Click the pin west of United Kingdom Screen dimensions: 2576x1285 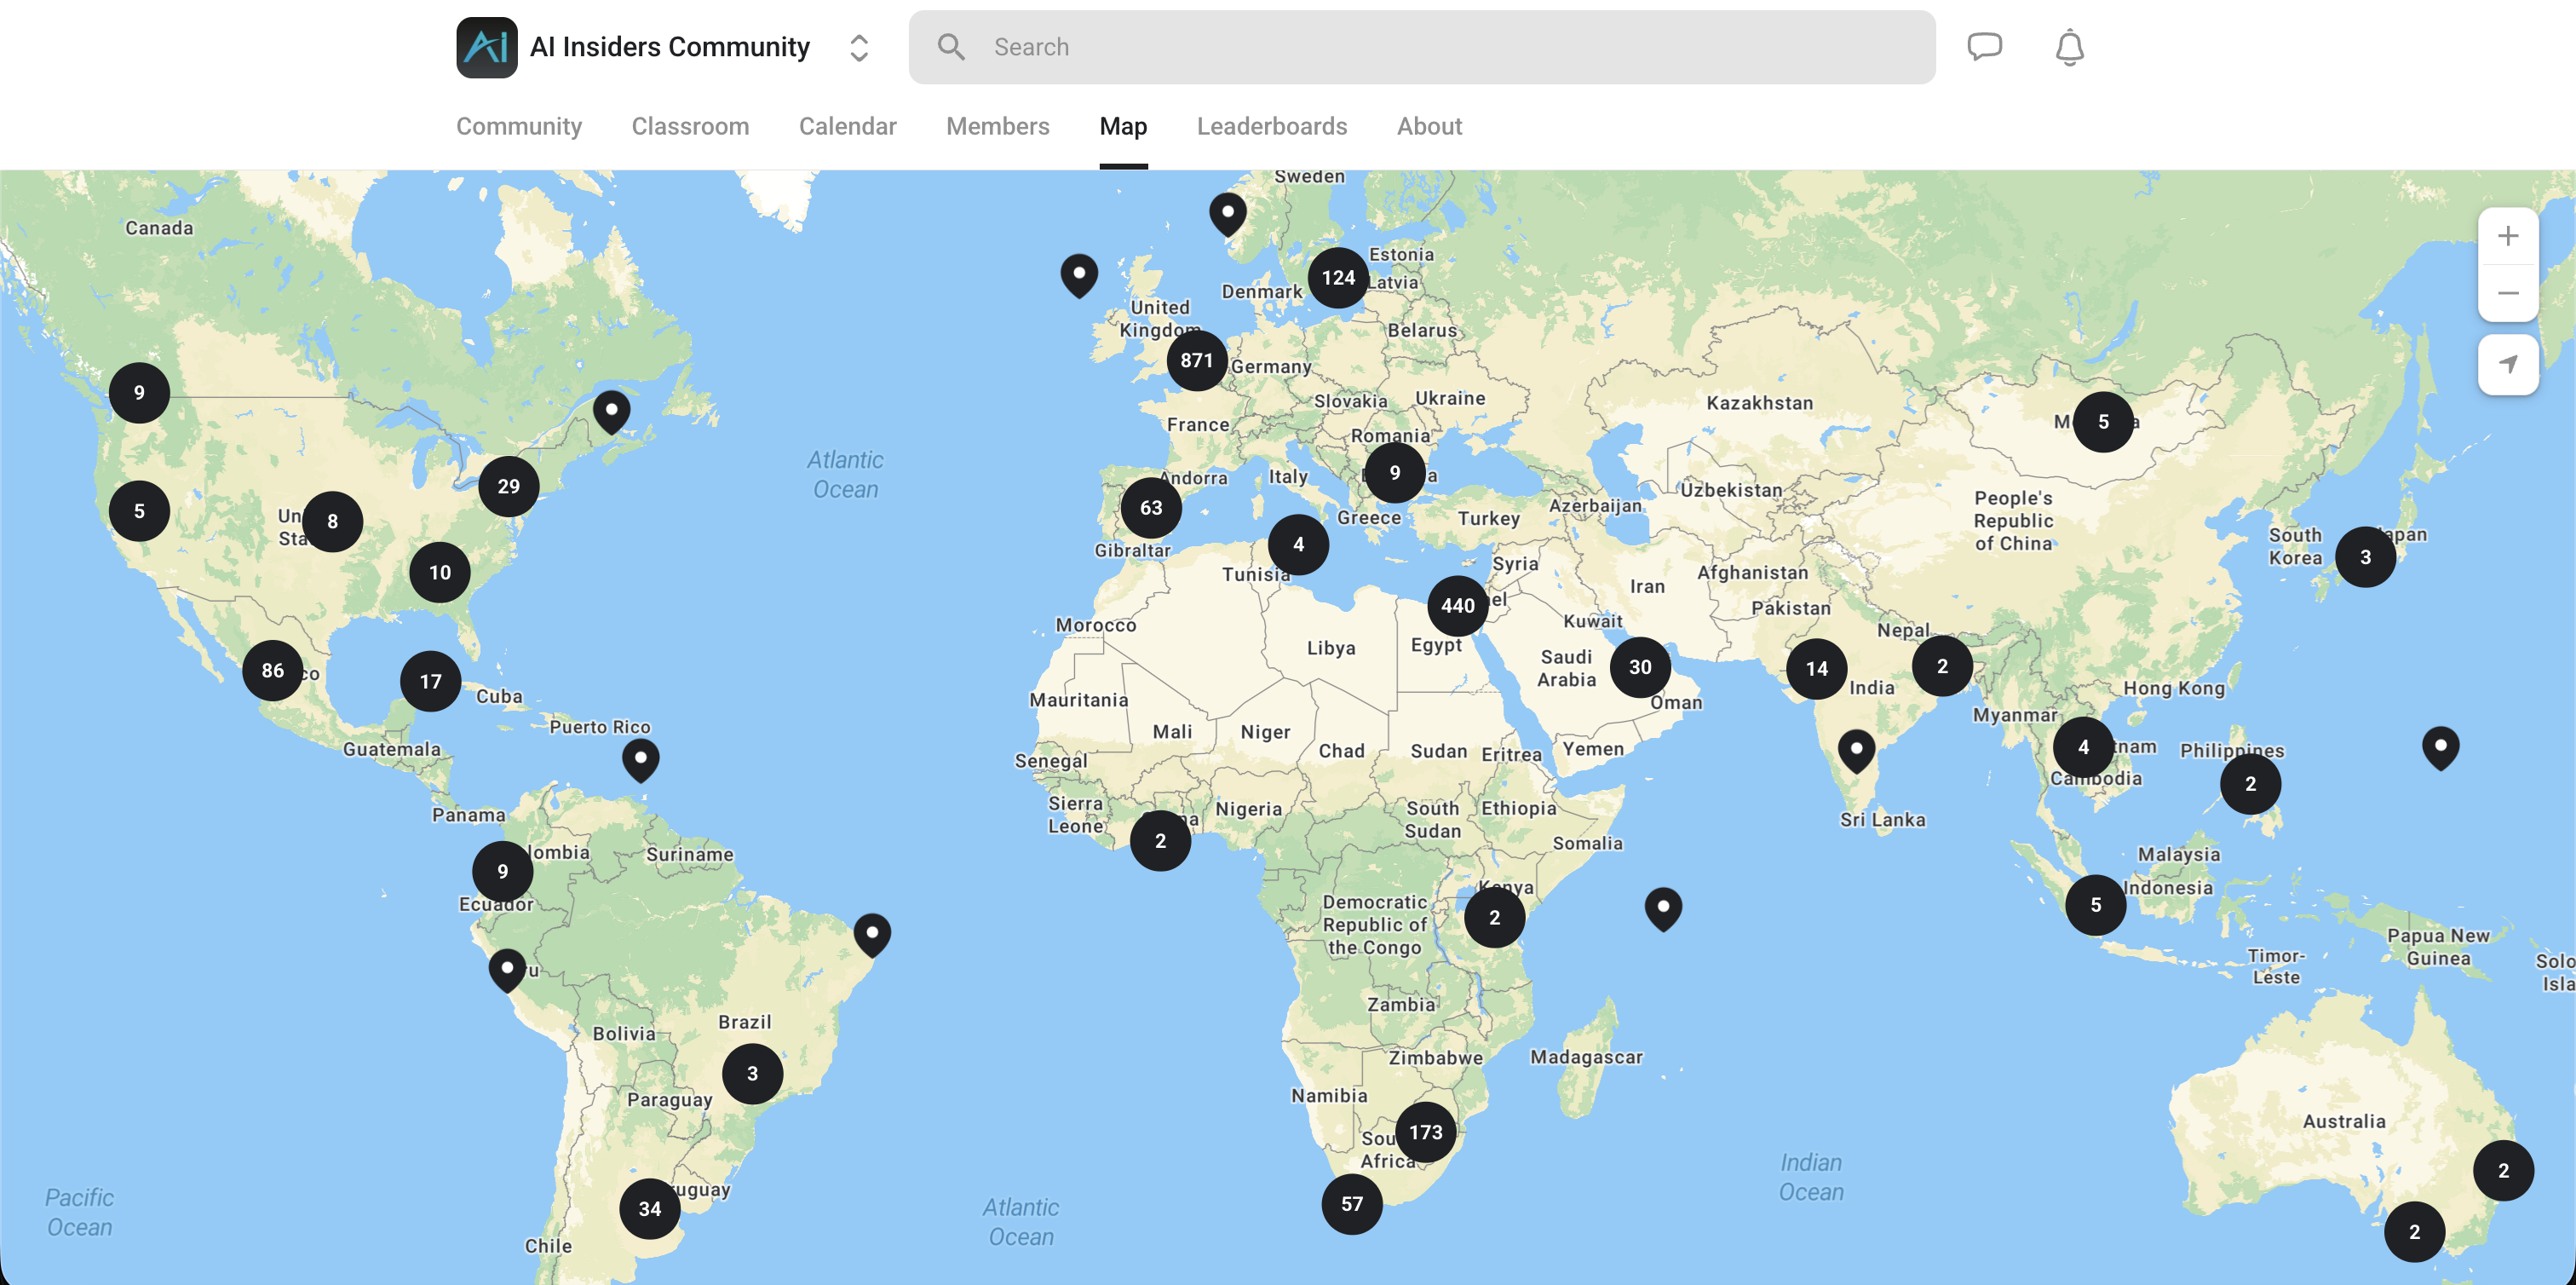[x=1078, y=276]
